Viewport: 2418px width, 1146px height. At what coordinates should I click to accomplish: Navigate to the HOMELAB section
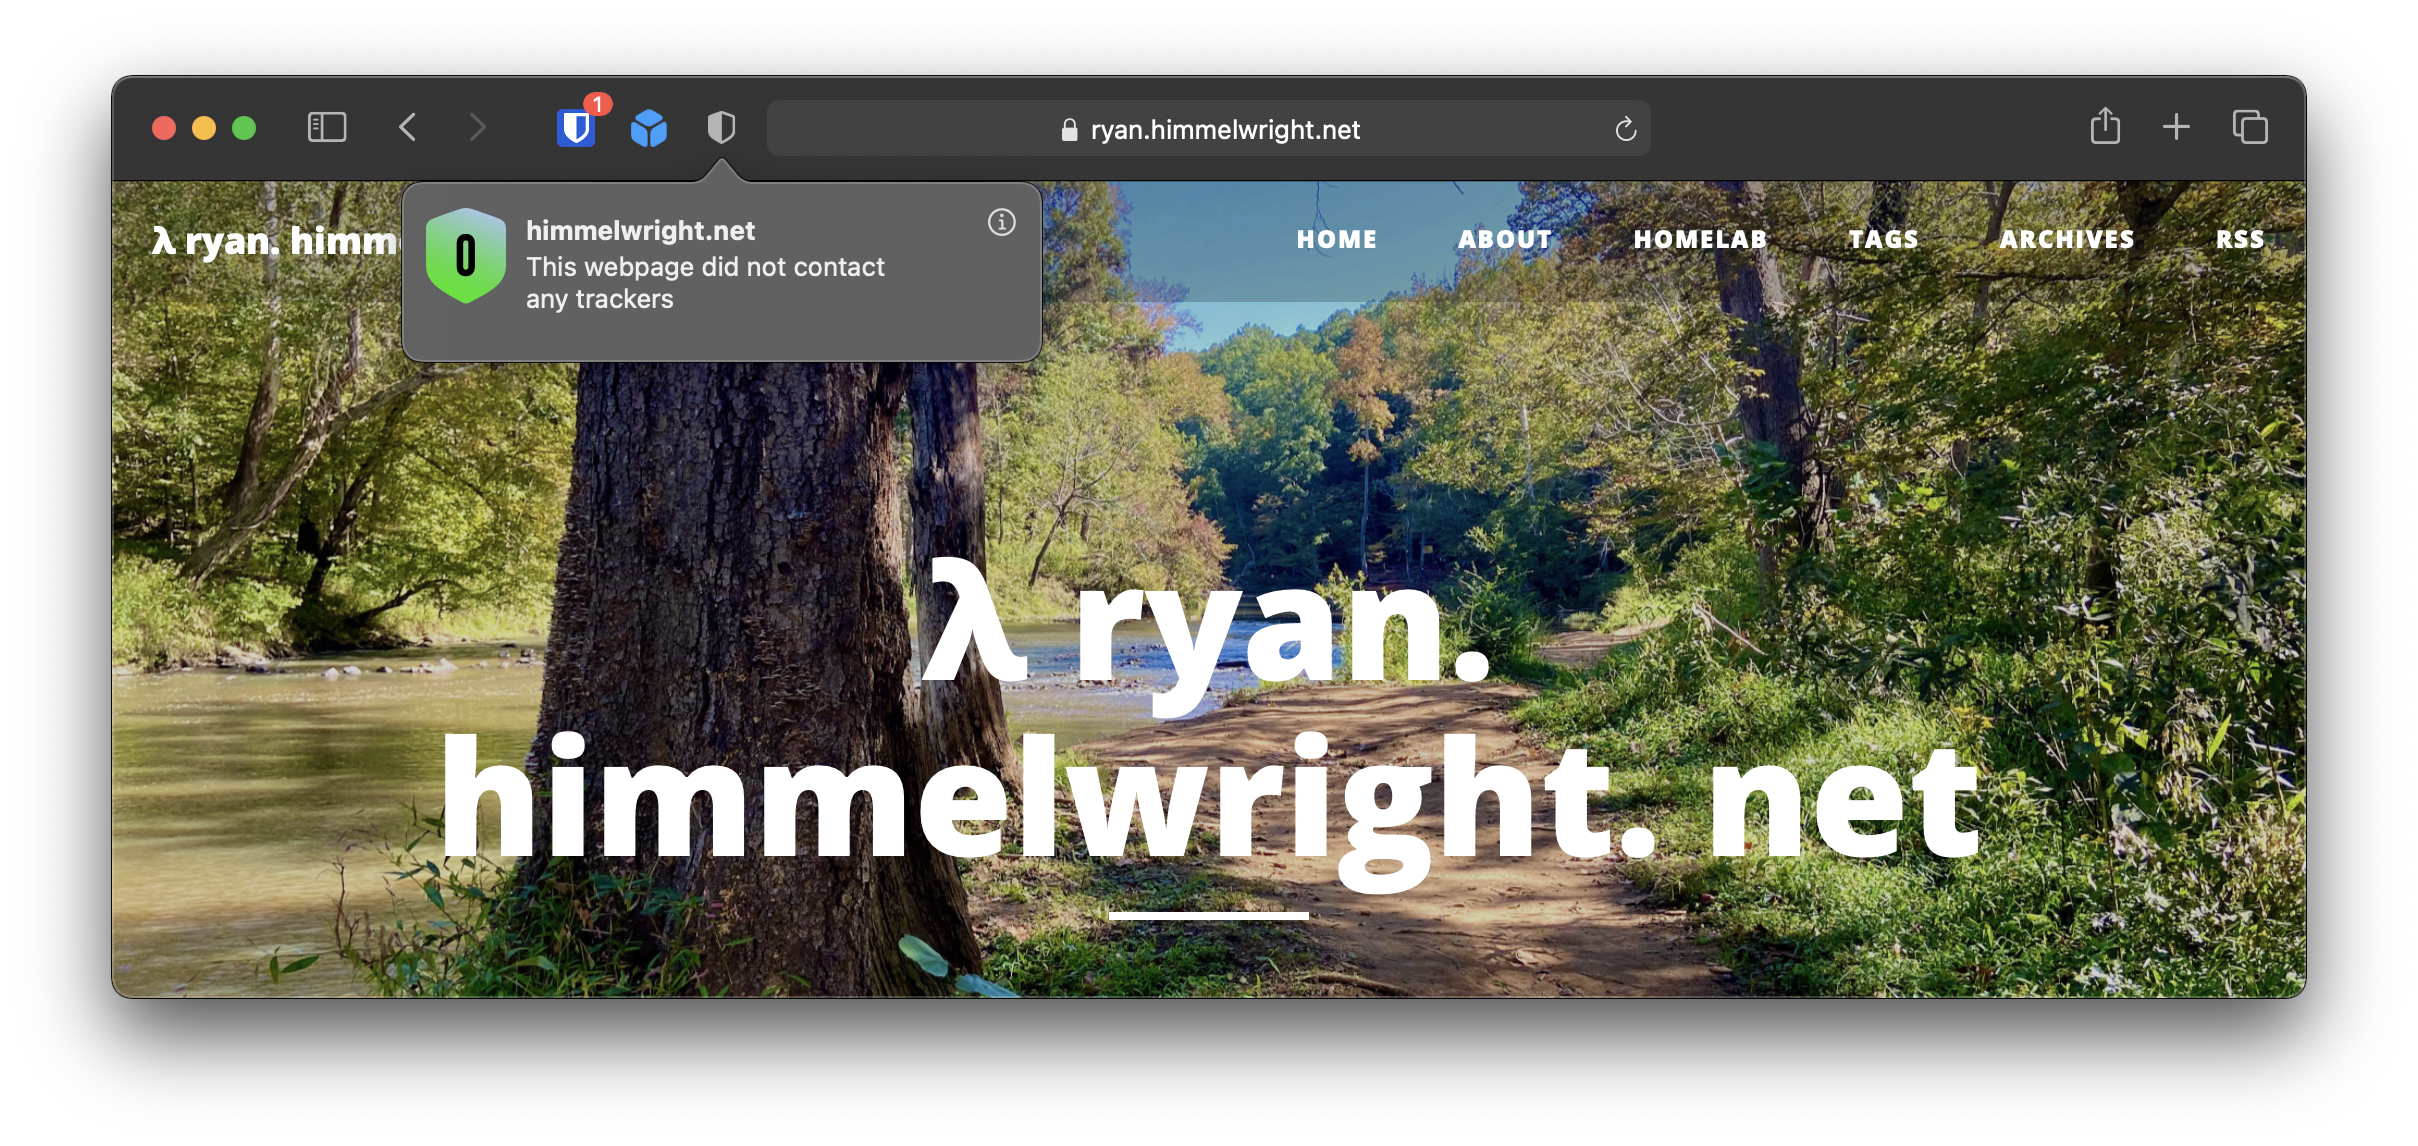tap(1700, 239)
